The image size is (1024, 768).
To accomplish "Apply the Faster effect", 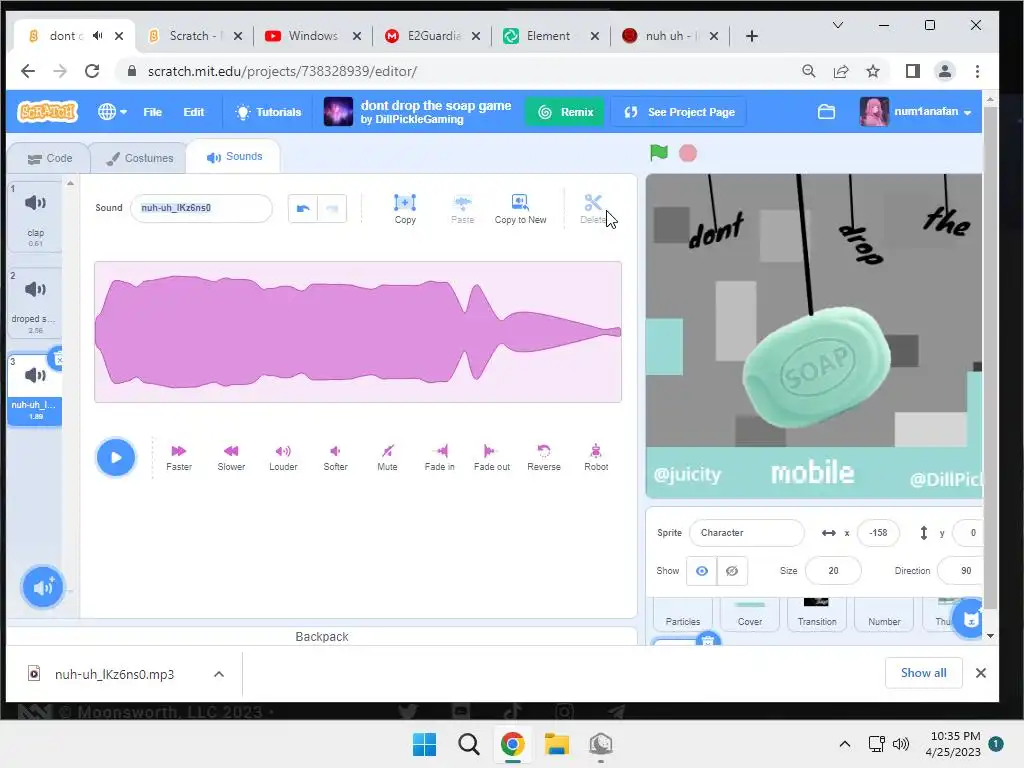I will click(178, 458).
